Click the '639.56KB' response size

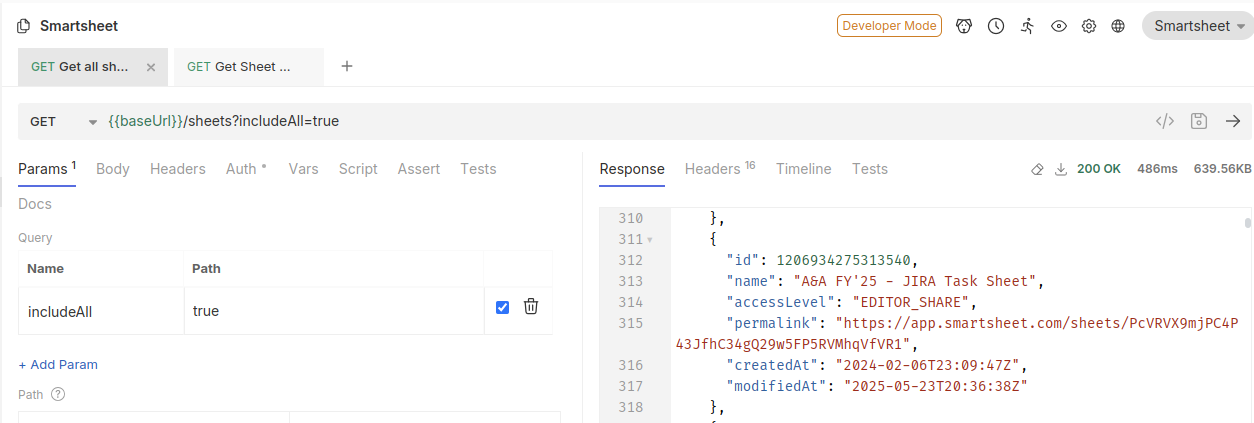[x=1222, y=169]
